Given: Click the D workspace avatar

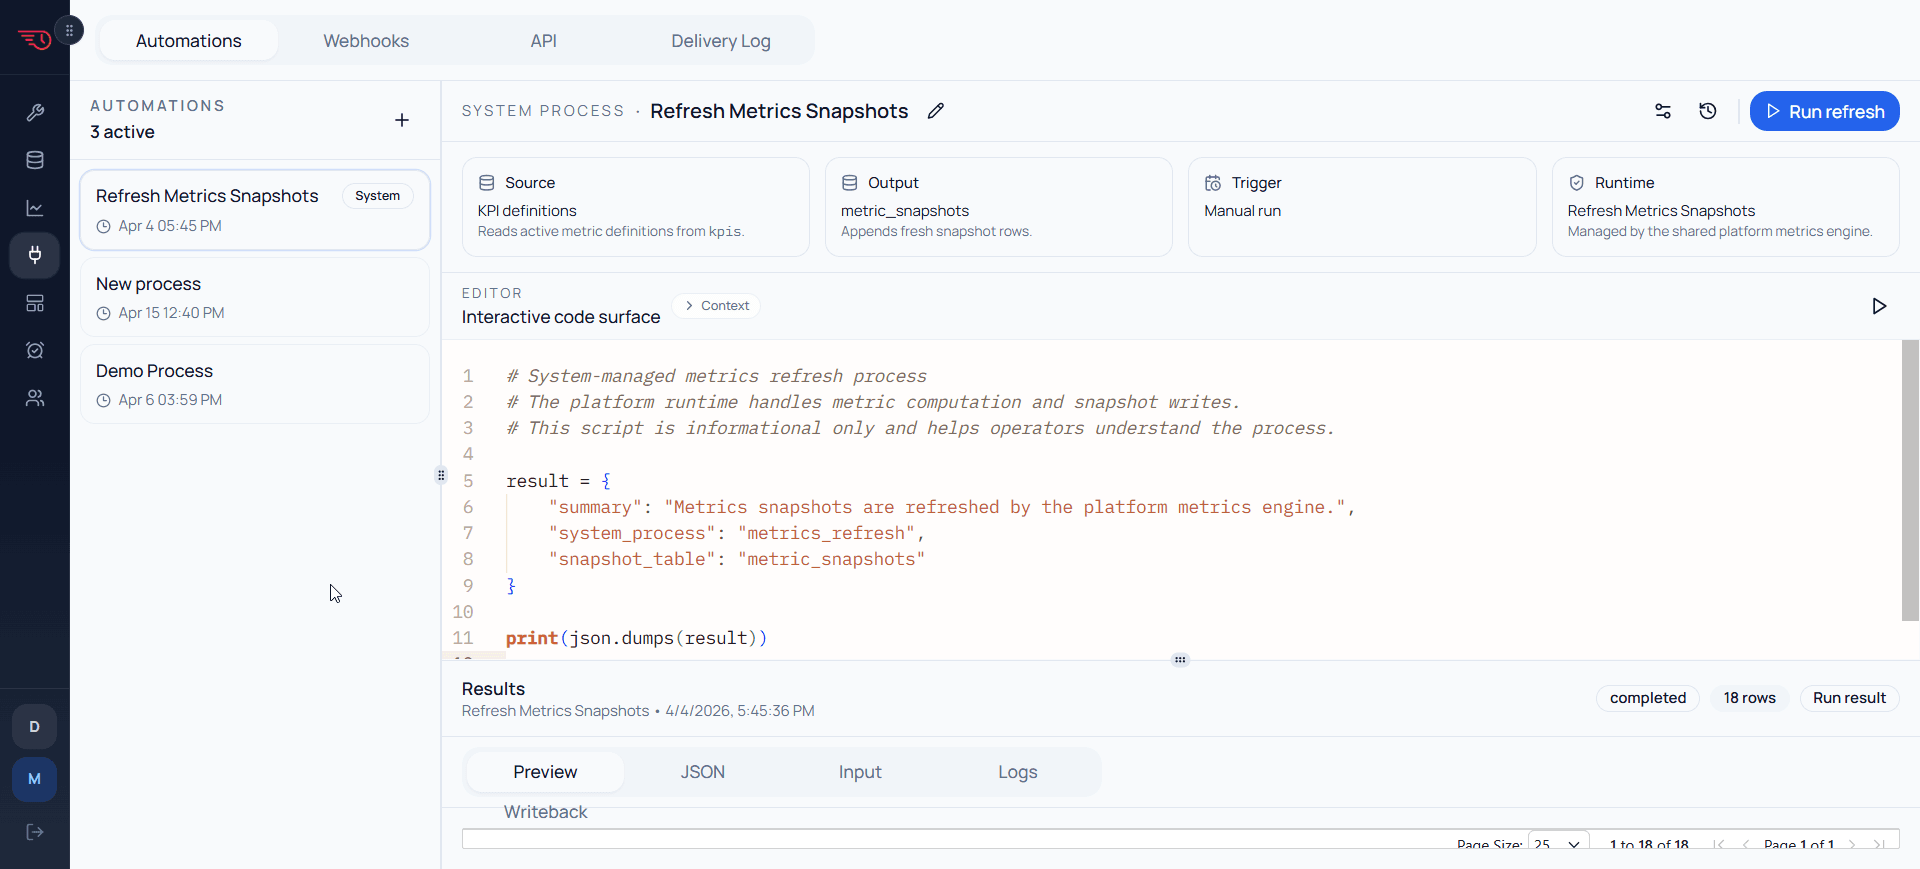Looking at the screenshot, I should [34, 727].
